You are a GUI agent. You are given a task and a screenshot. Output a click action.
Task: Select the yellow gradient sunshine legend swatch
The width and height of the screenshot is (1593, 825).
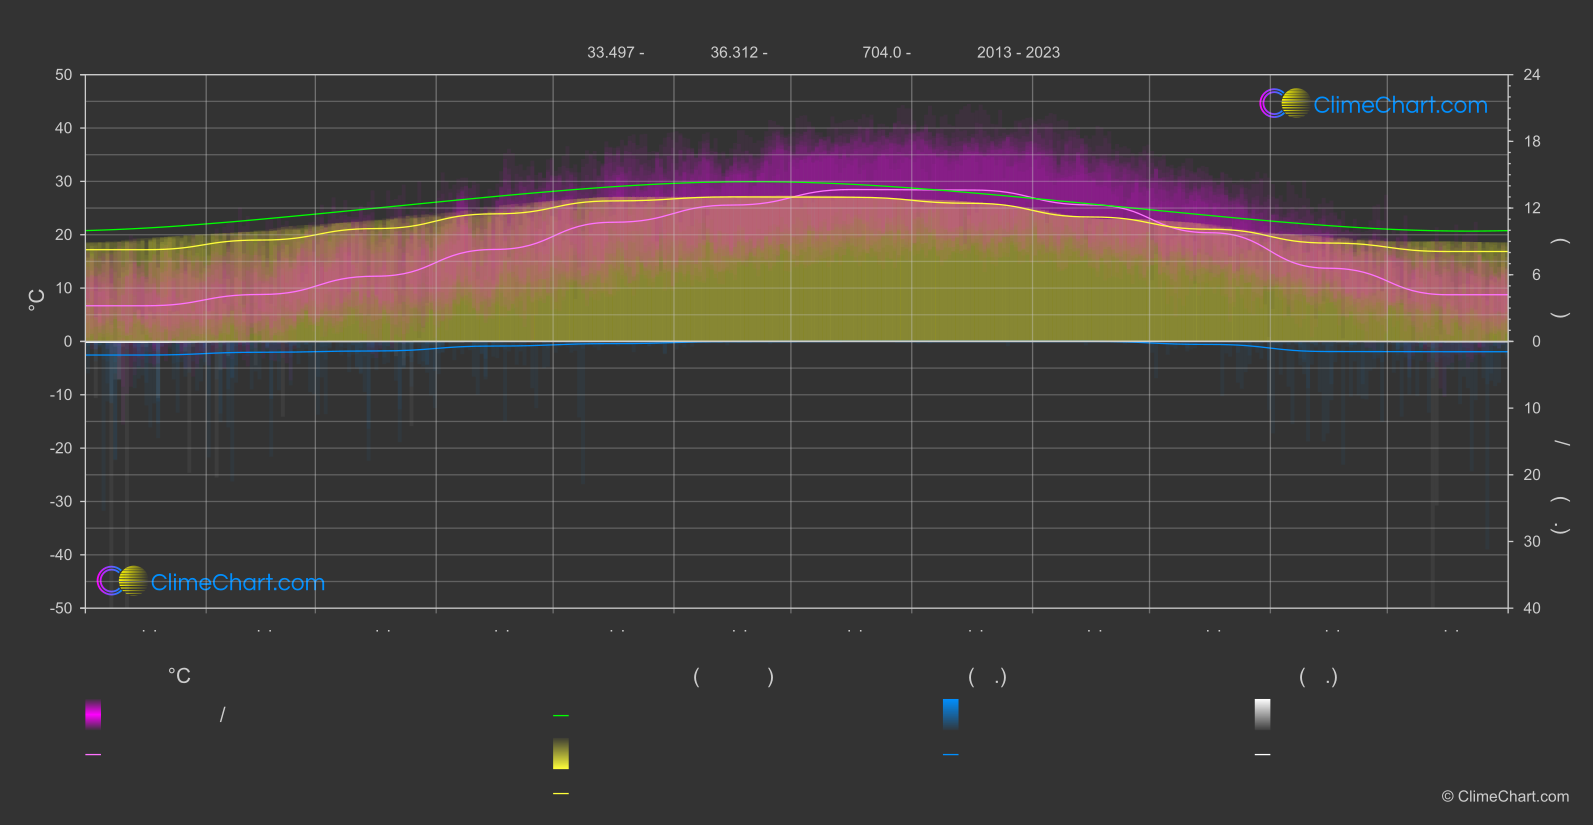coord(561,754)
